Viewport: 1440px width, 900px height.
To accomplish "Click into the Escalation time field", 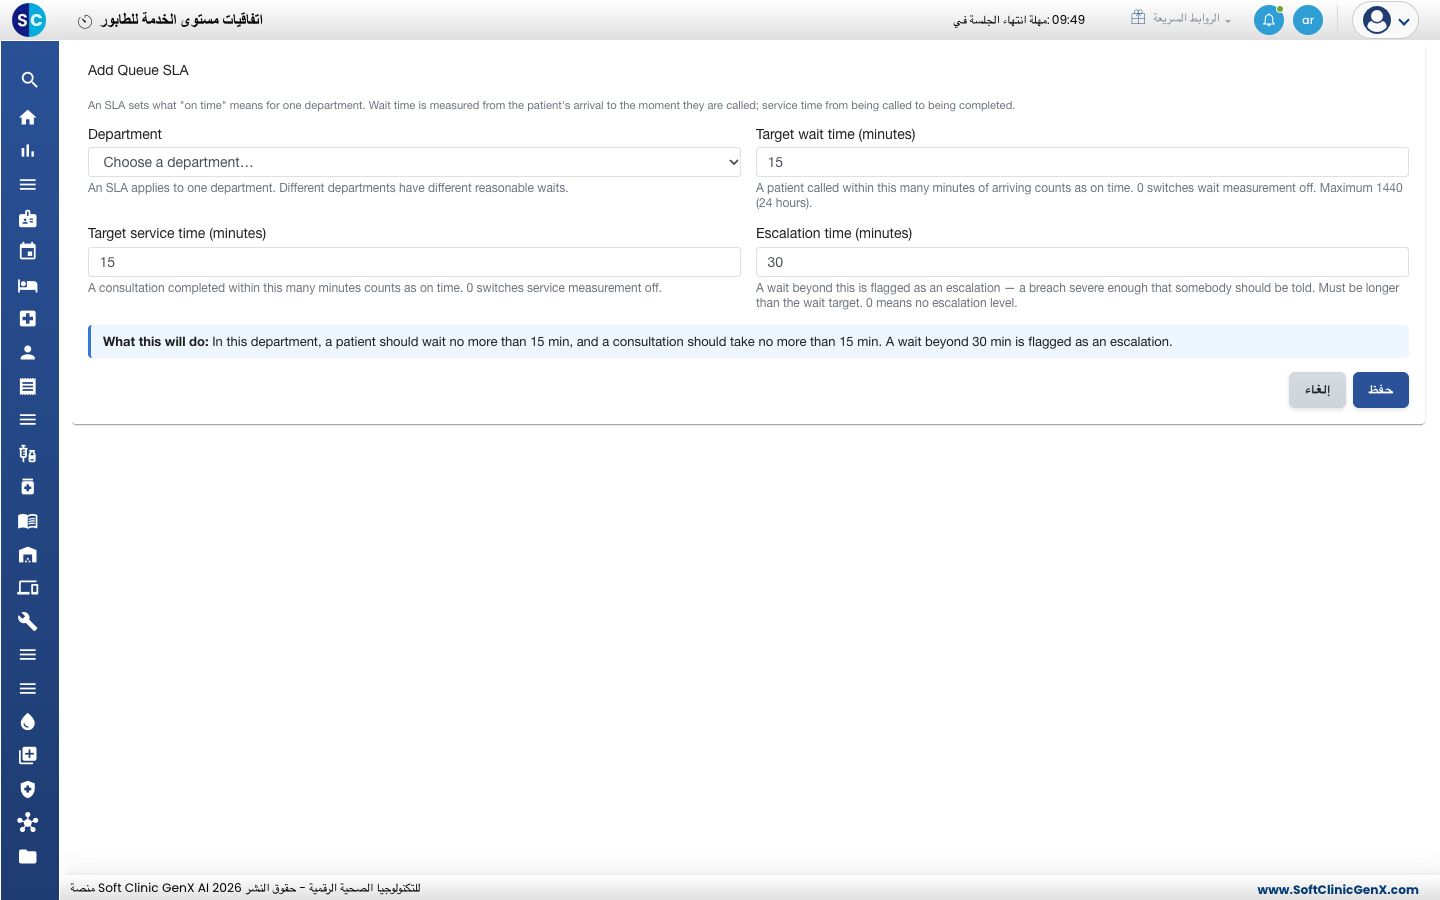I will tap(1082, 262).
